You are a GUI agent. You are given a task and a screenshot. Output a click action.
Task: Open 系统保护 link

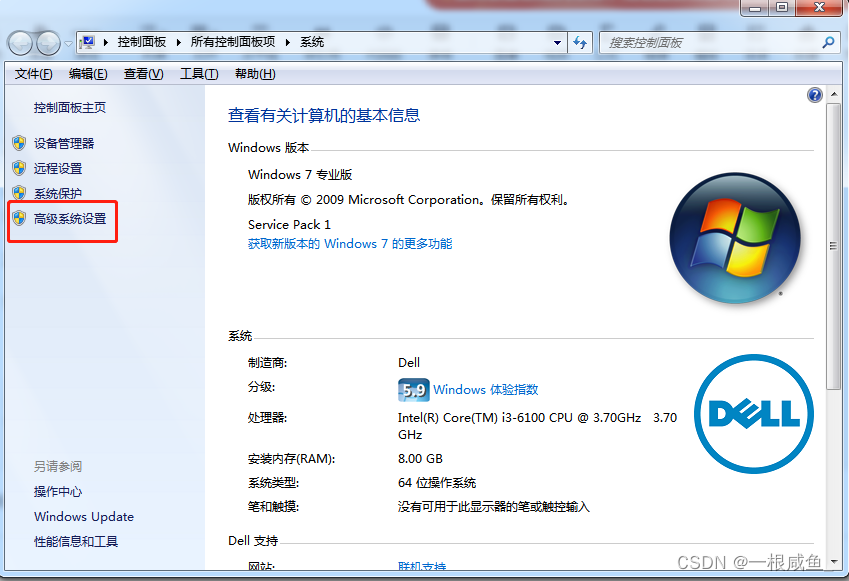[58, 193]
